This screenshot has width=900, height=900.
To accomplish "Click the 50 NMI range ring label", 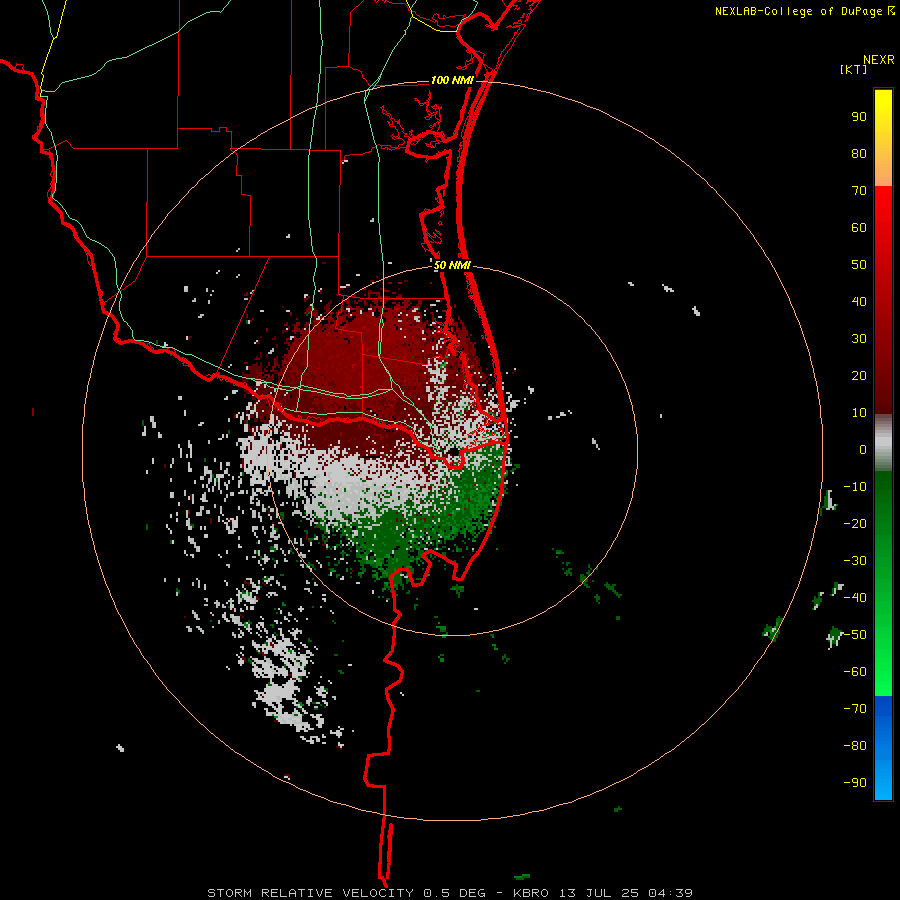I will pyautogui.click(x=452, y=265).
